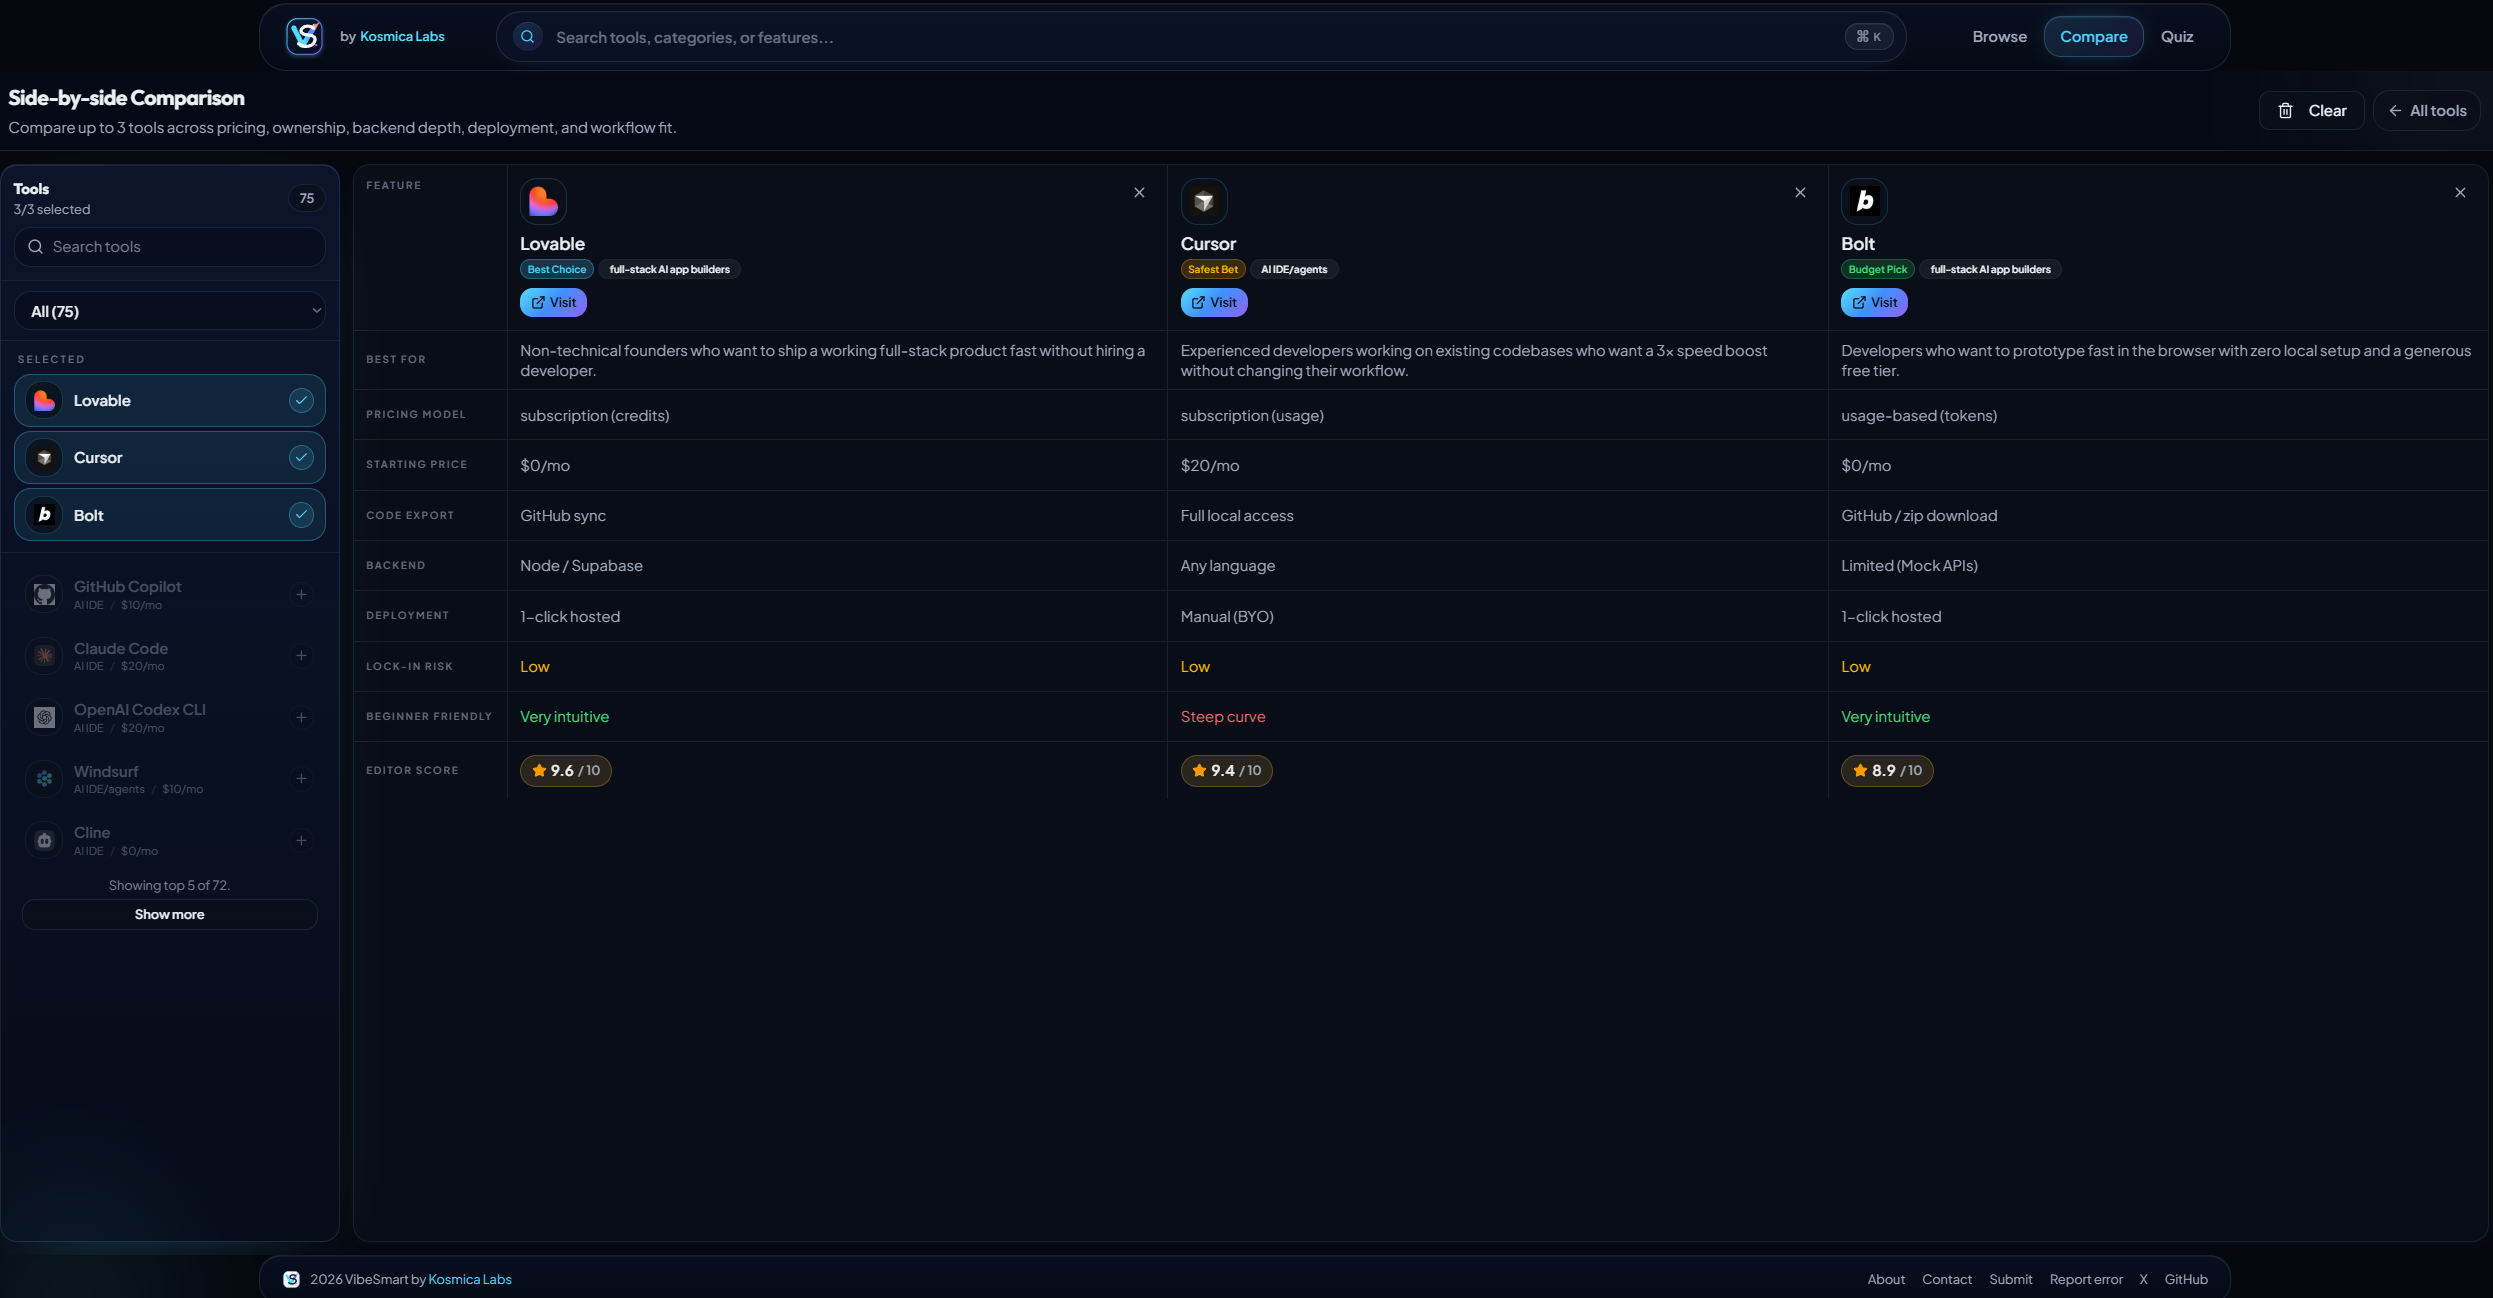
Task: Visit the Cursor website
Action: click(1214, 303)
